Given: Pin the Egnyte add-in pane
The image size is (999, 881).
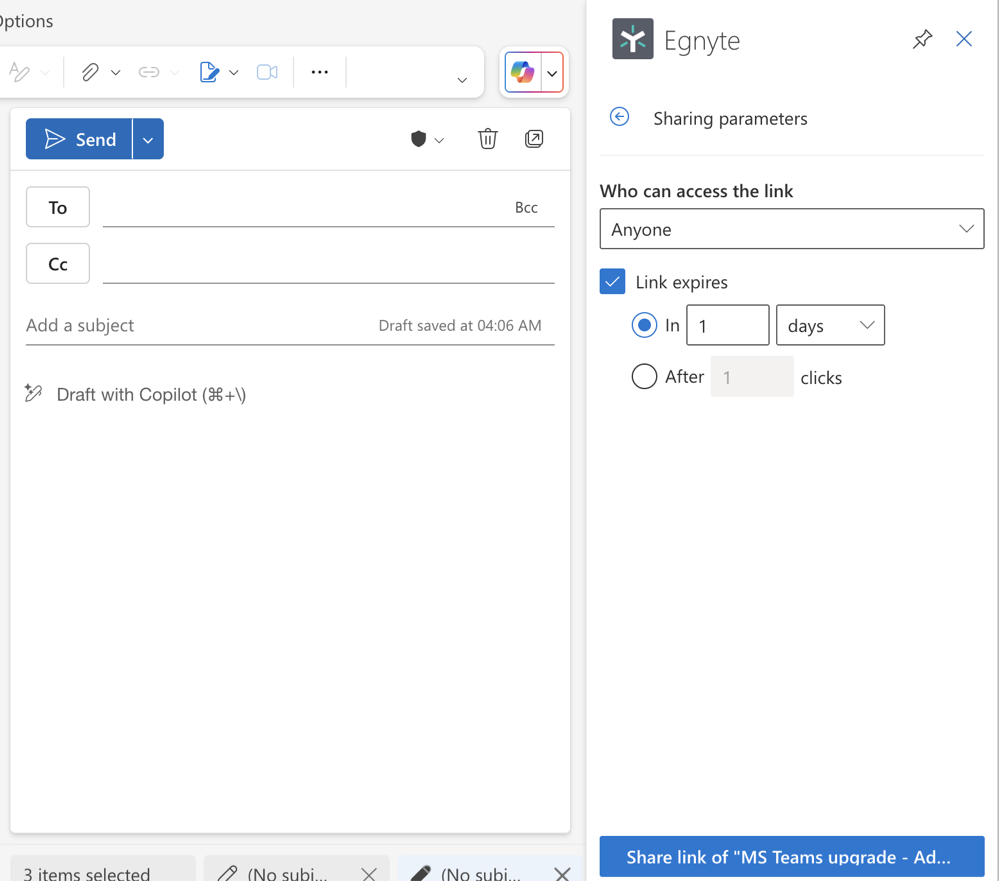Looking at the screenshot, I should [x=921, y=39].
